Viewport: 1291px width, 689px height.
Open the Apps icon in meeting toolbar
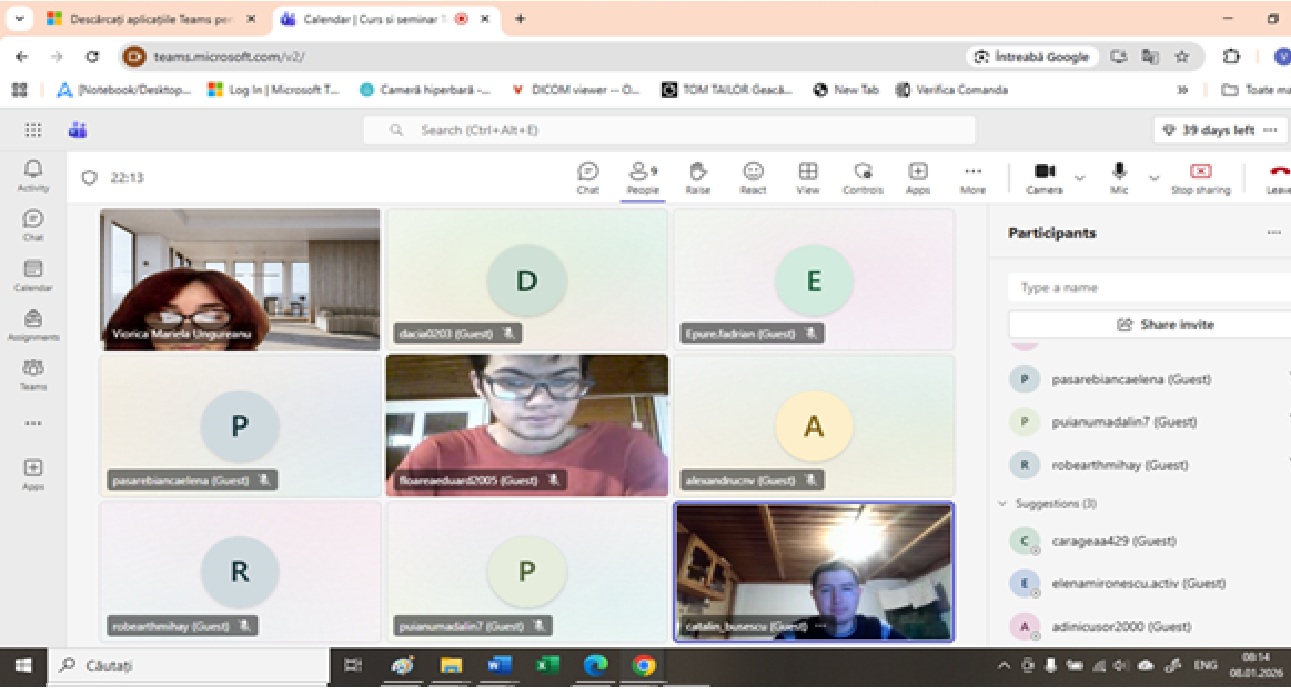point(918,177)
